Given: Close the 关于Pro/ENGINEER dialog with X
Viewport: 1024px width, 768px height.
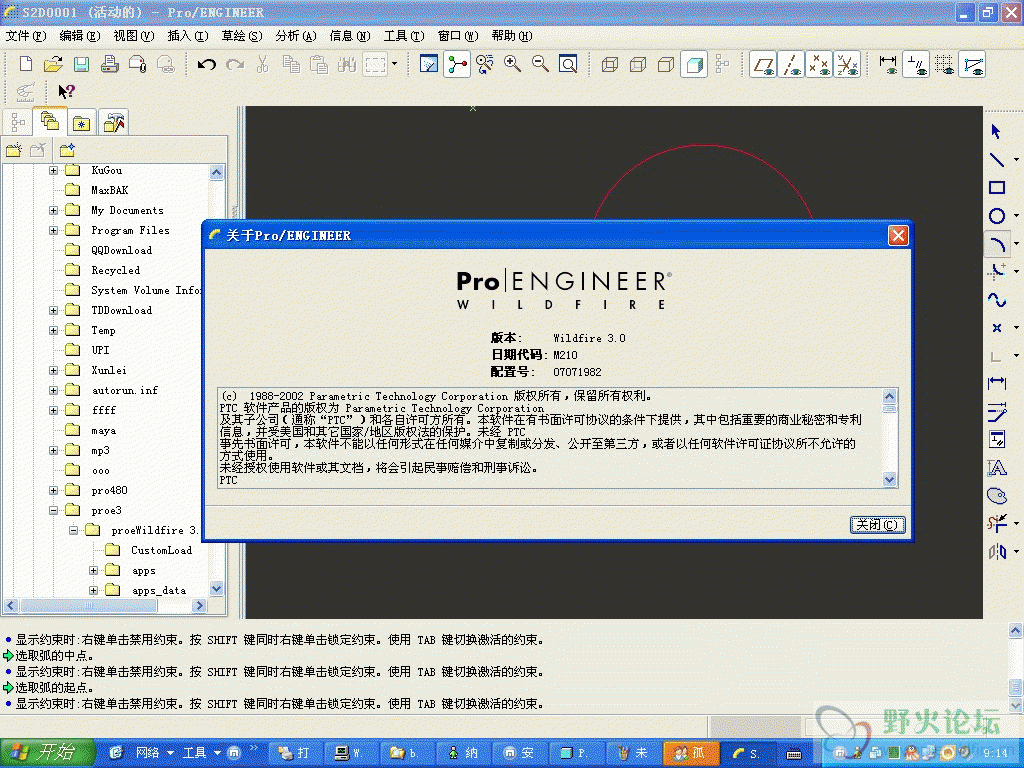Looking at the screenshot, I should click(898, 235).
